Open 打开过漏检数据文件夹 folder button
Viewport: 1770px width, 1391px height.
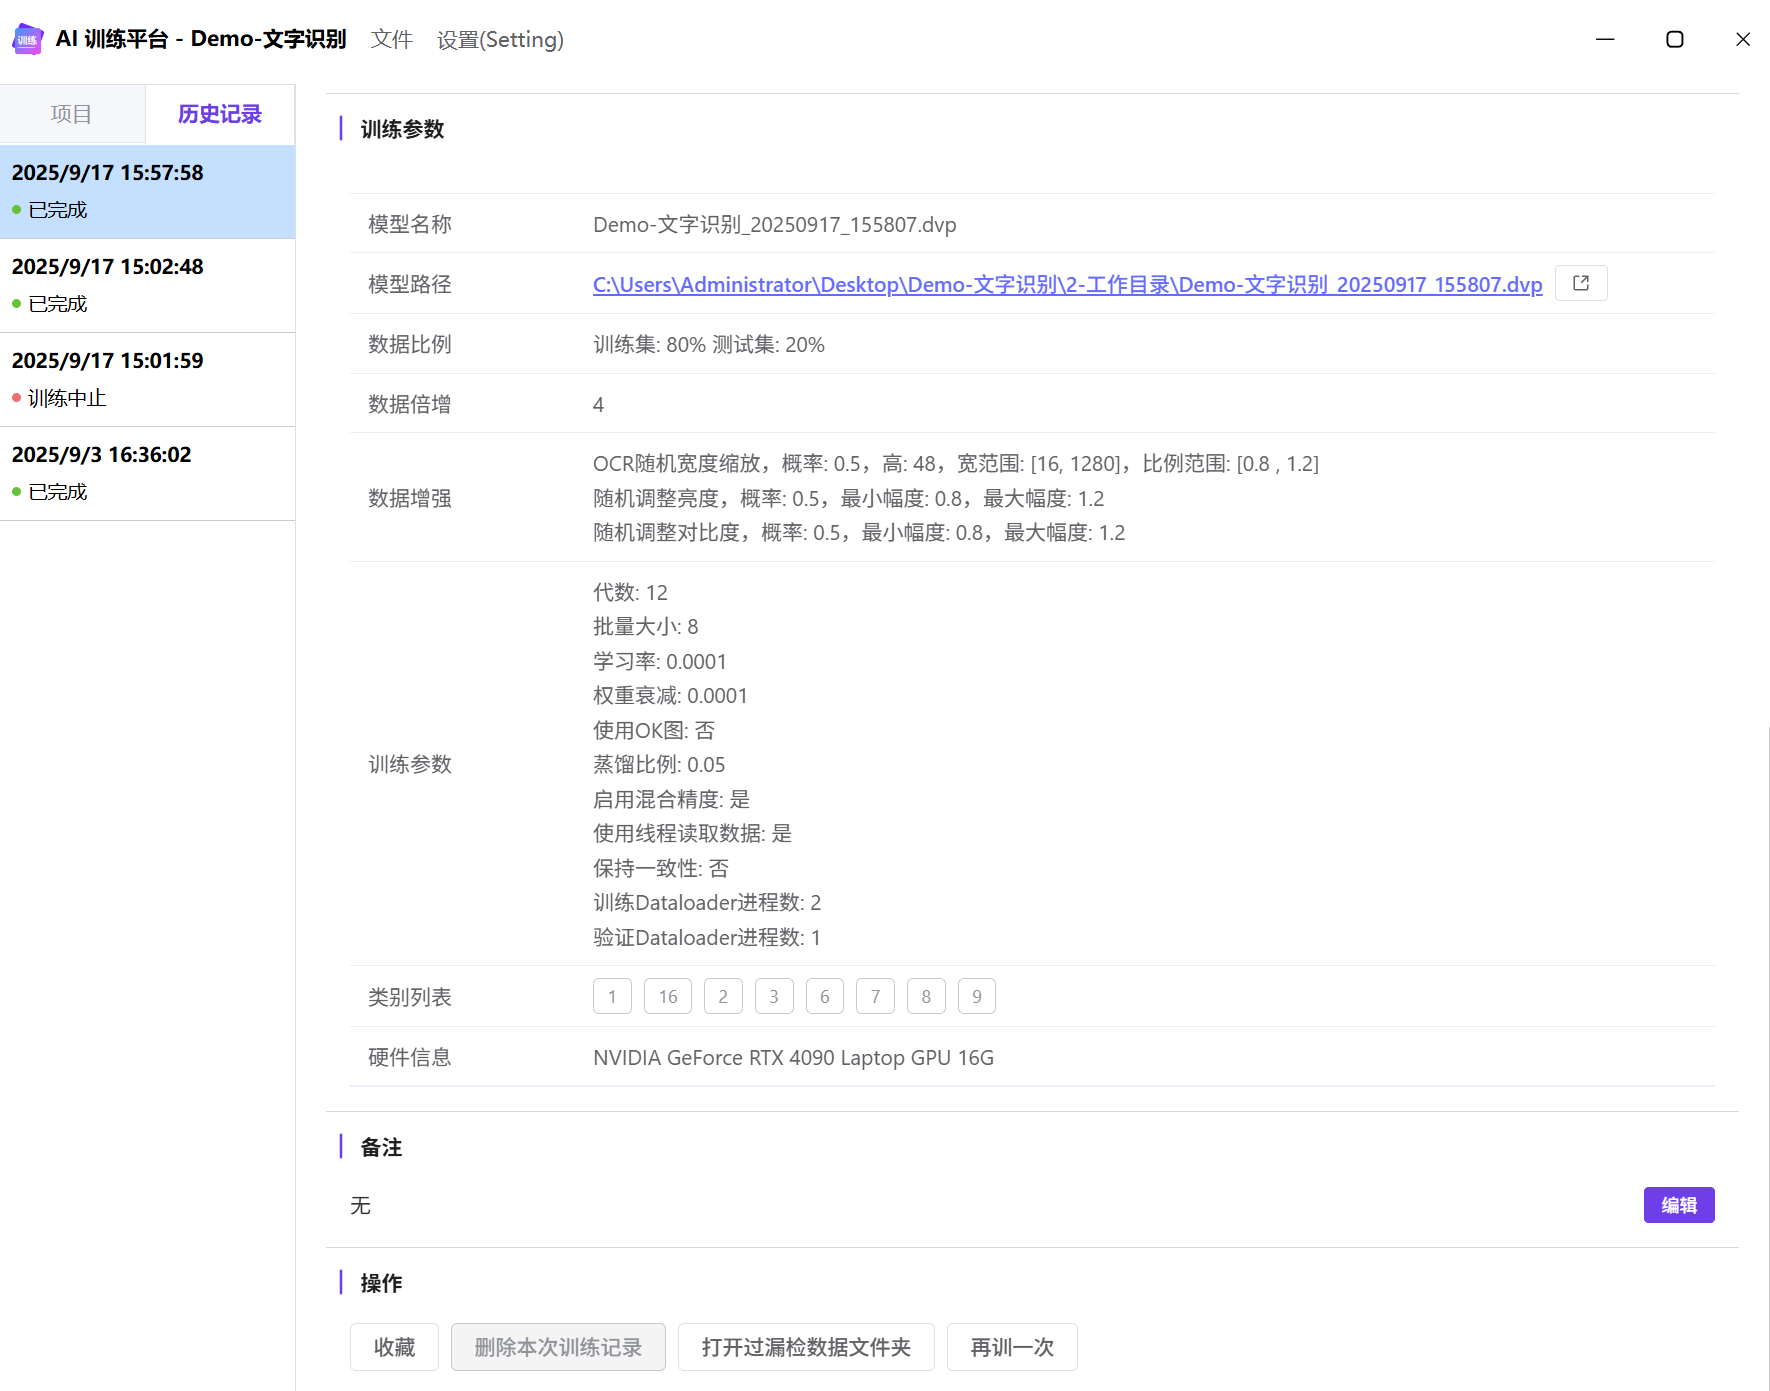tap(806, 1347)
